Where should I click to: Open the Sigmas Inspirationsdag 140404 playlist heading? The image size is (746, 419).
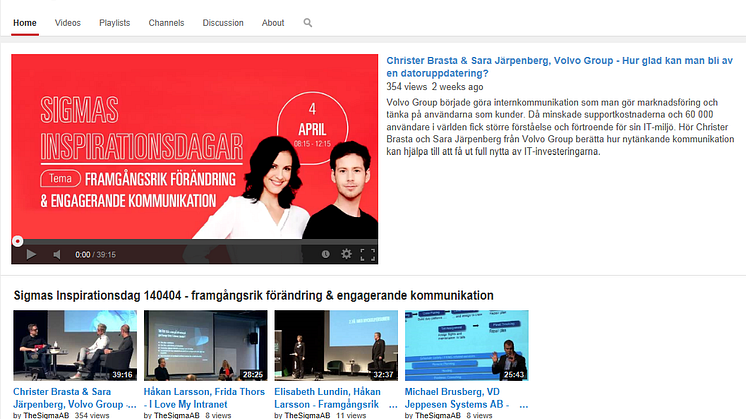pyautogui.click(x=254, y=295)
